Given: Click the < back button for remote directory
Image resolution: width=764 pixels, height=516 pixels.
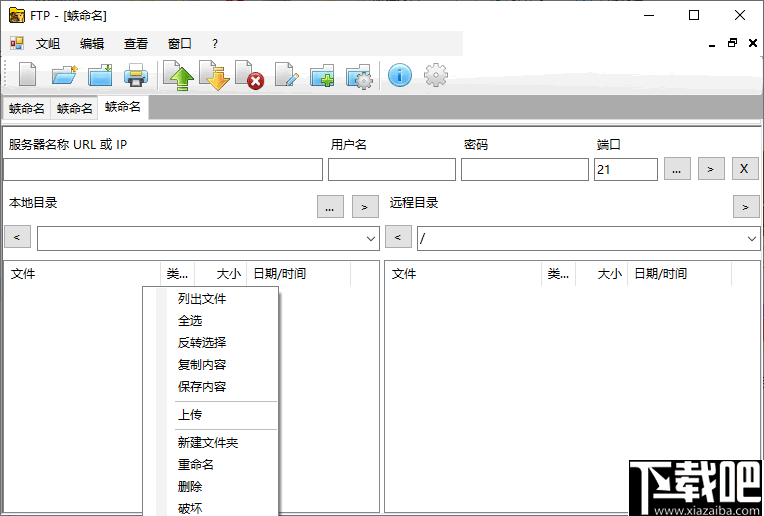Looking at the screenshot, I should (398, 237).
